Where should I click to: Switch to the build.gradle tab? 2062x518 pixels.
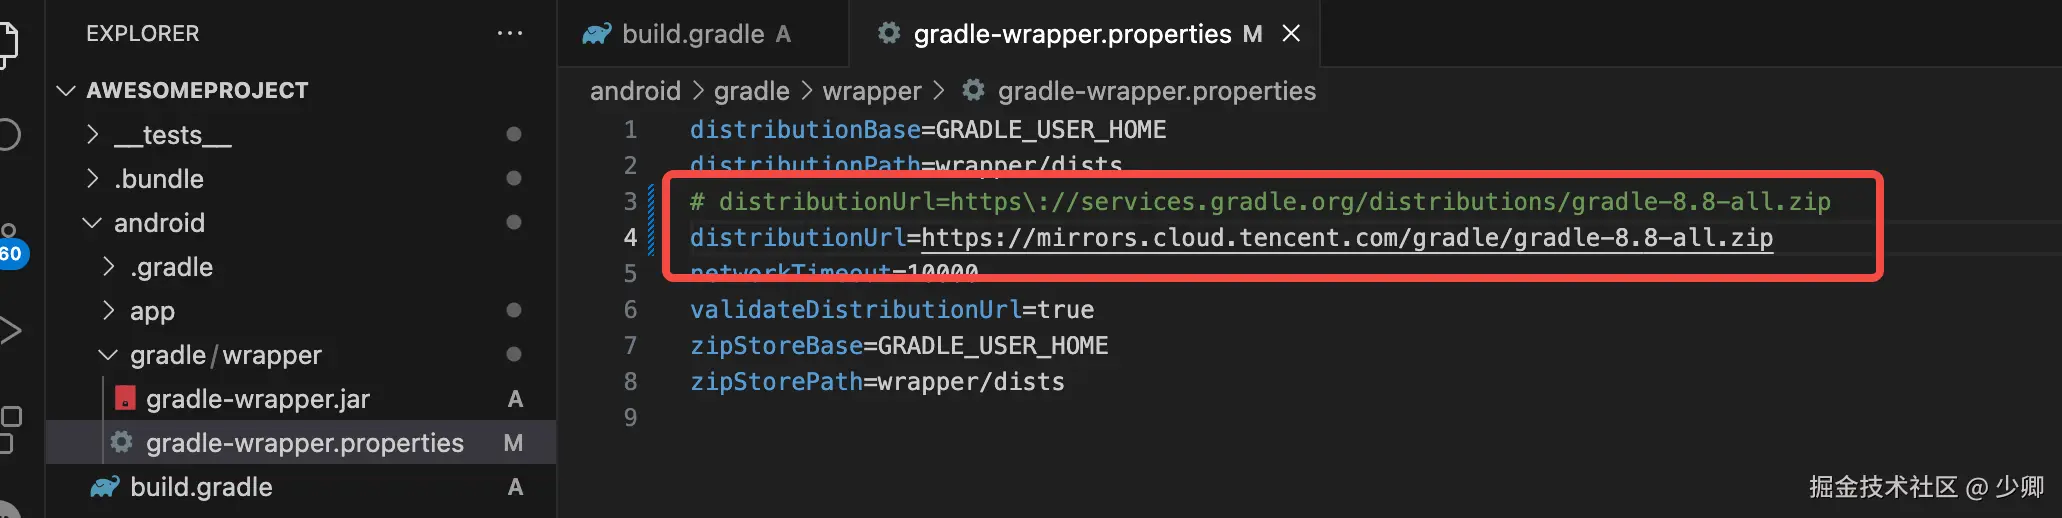pyautogui.click(x=692, y=34)
